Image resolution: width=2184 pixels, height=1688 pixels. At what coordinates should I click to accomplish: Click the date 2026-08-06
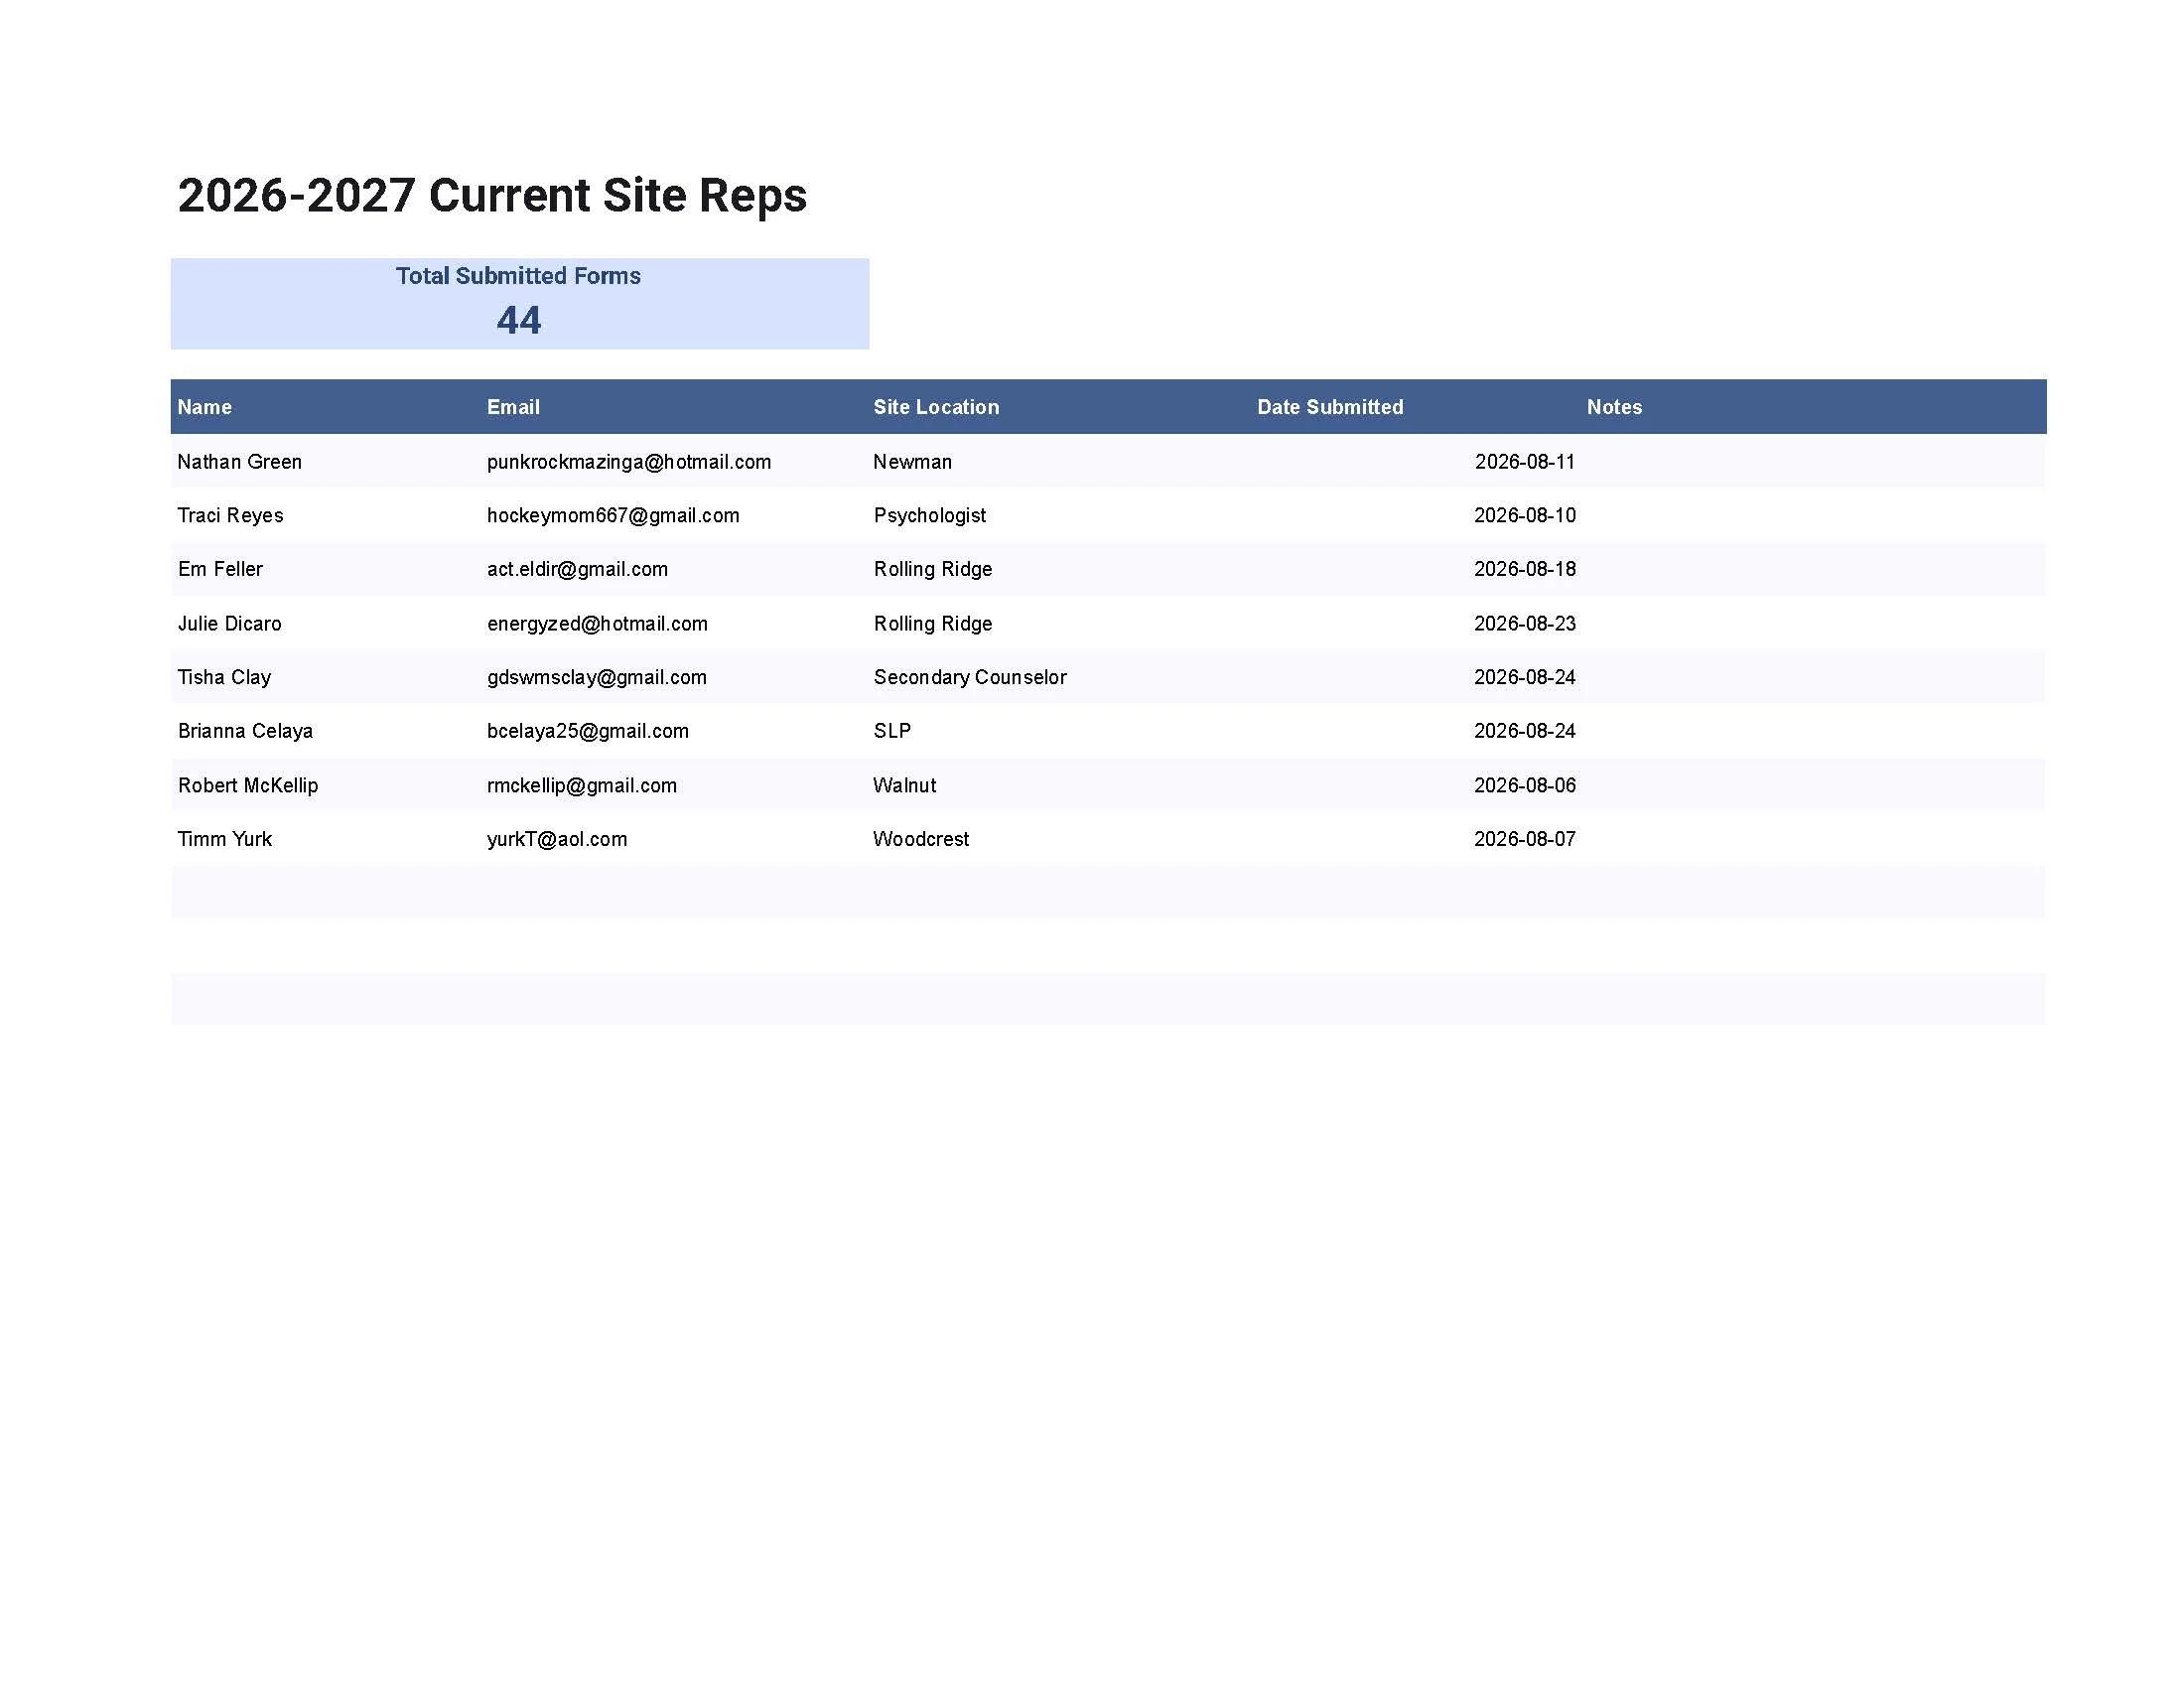coord(1525,785)
